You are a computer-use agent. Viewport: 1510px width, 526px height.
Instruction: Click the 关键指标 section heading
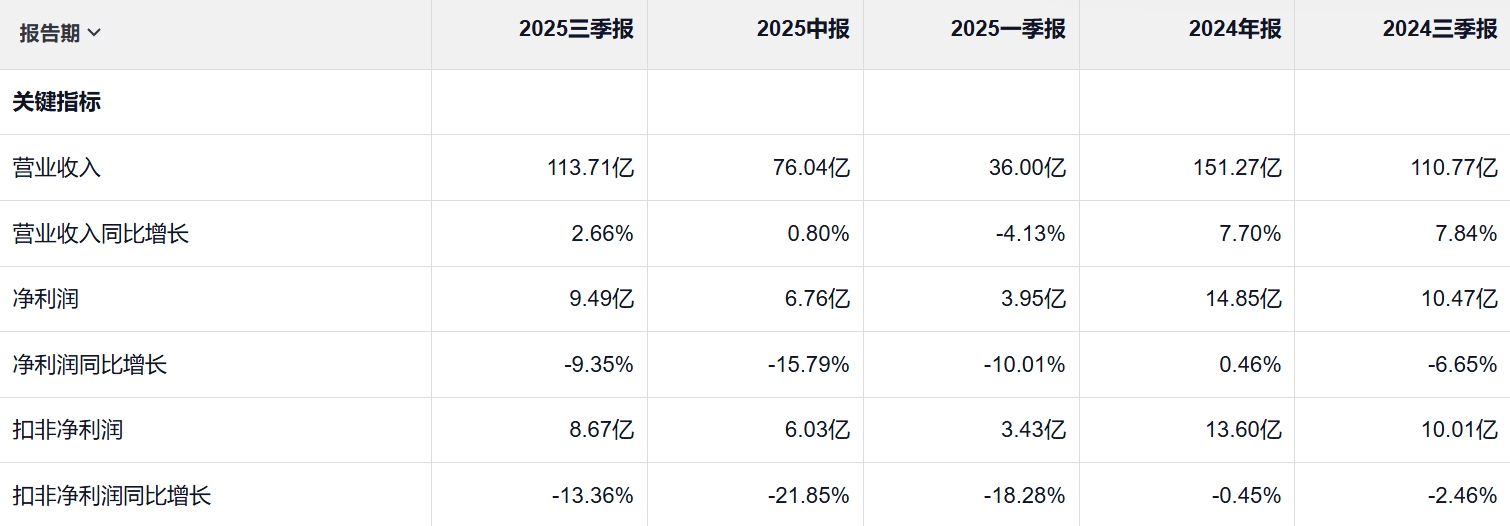56,102
